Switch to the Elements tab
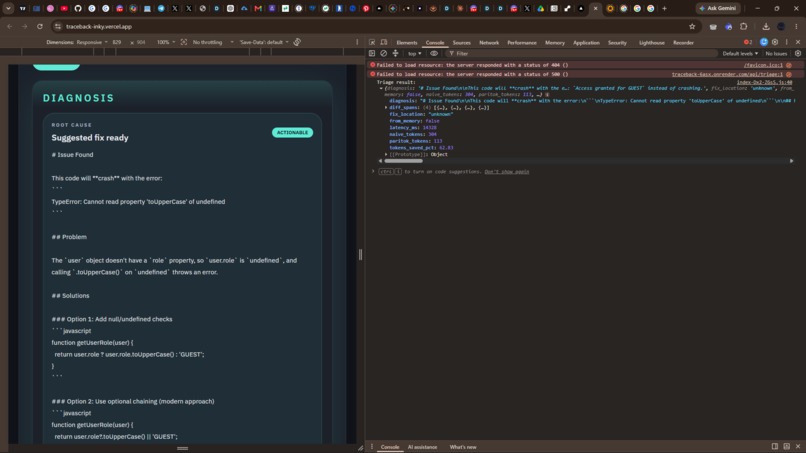Viewport: 806px width, 453px height. click(407, 43)
